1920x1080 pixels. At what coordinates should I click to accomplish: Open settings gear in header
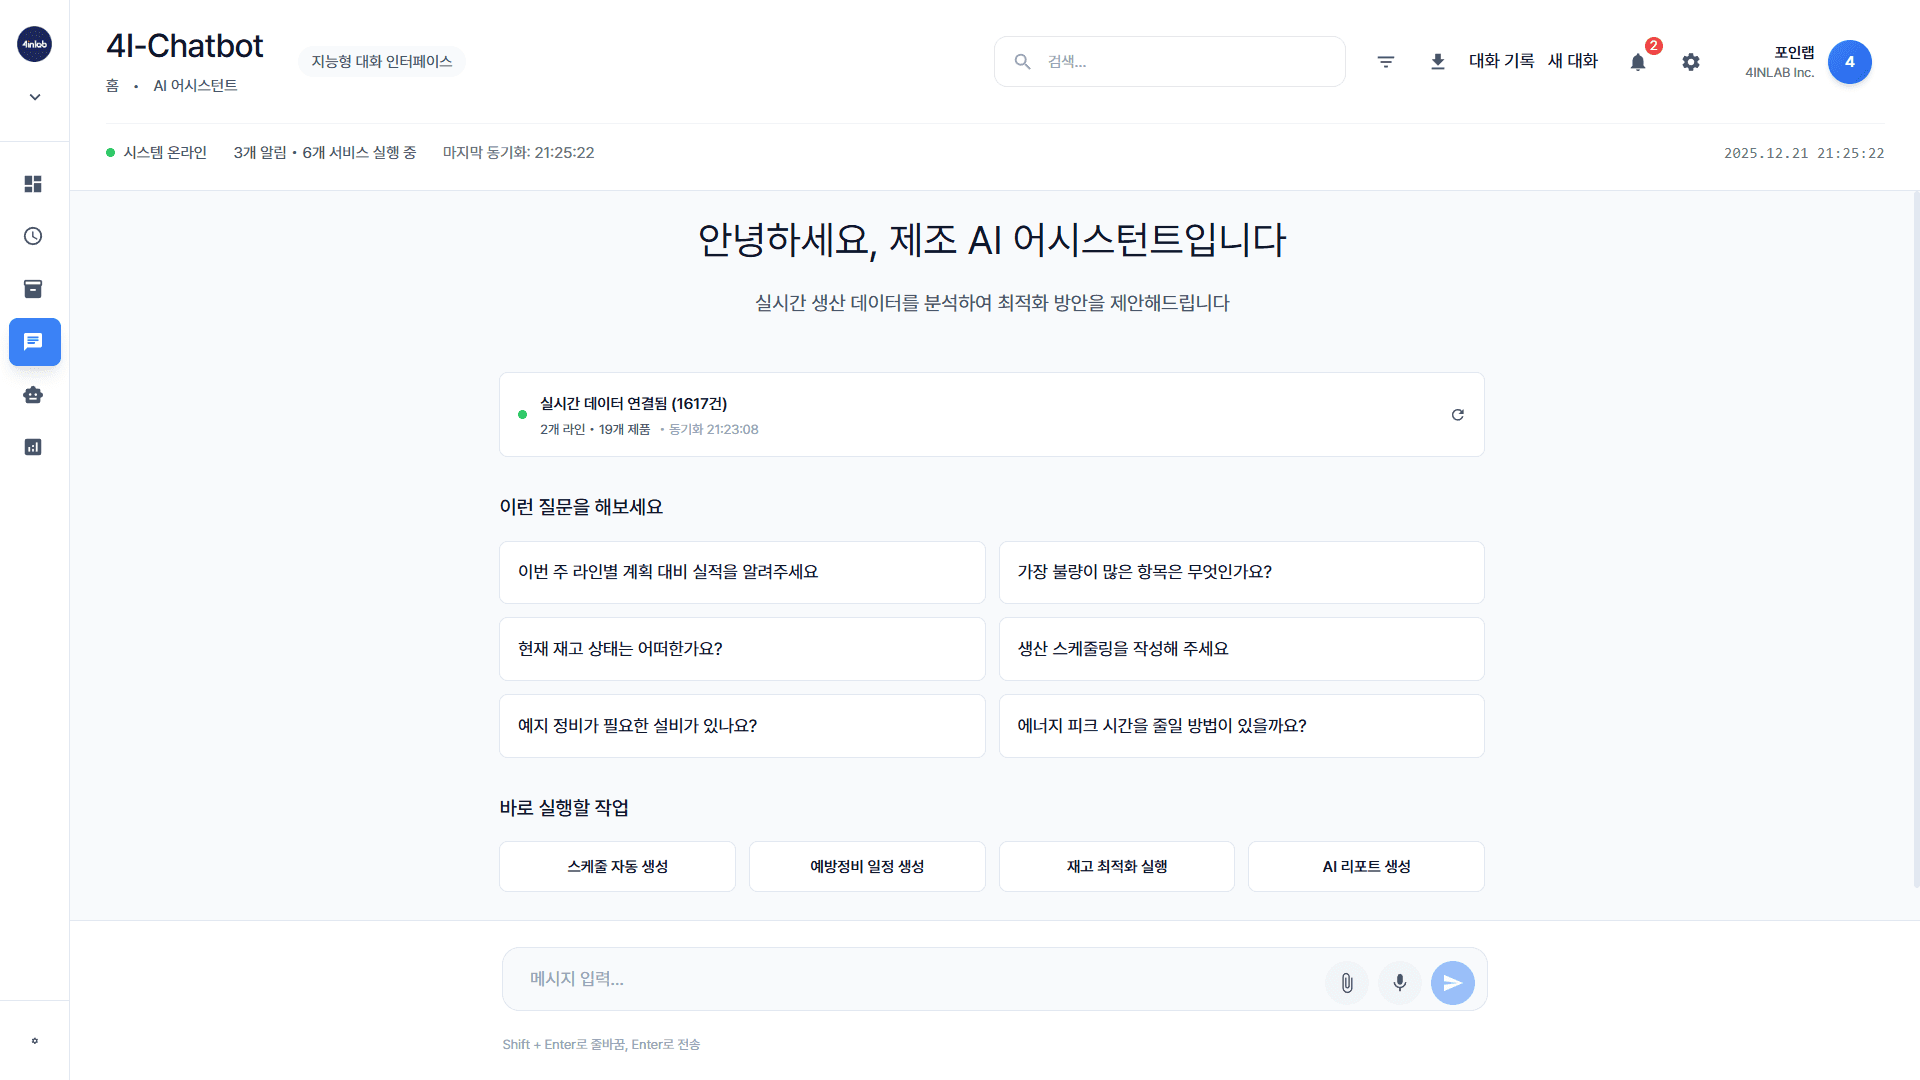click(x=1691, y=62)
